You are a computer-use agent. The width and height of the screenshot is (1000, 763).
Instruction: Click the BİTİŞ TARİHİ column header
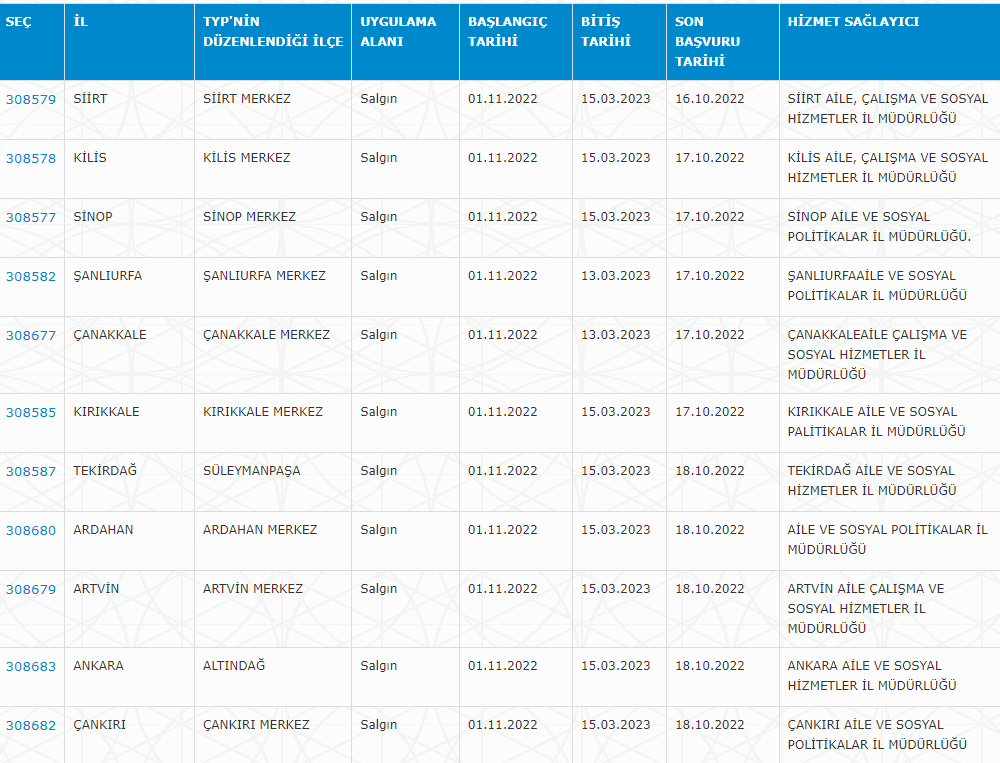(620, 42)
